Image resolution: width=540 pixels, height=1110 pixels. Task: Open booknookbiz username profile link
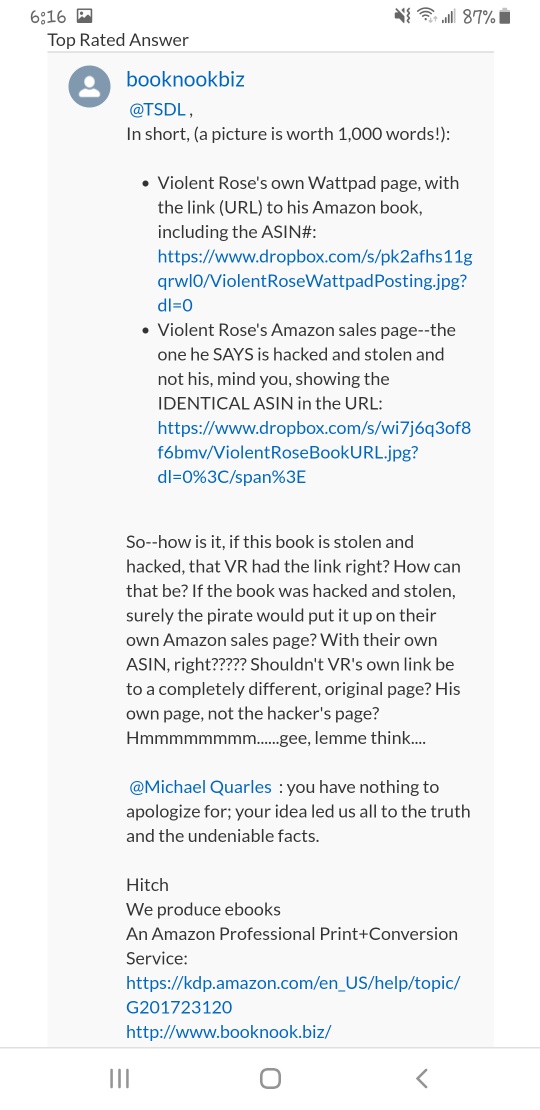(x=185, y=79)
